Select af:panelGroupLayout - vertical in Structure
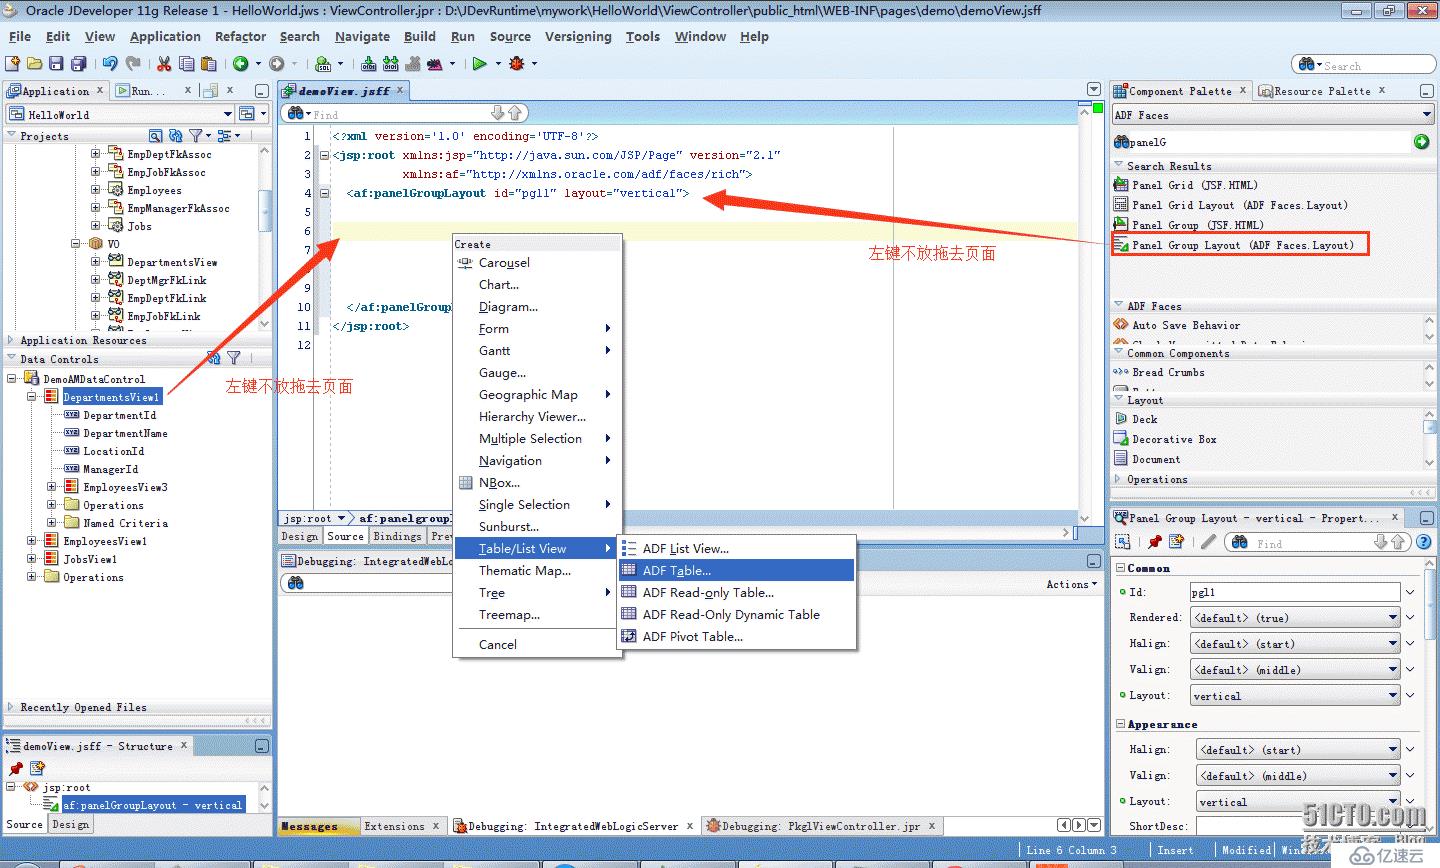 tap(152, 805)
